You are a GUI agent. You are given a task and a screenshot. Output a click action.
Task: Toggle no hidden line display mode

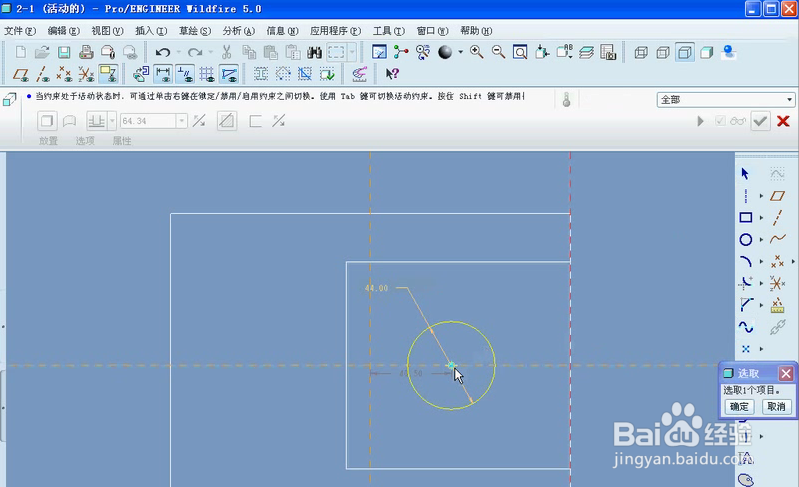point(685,52)
